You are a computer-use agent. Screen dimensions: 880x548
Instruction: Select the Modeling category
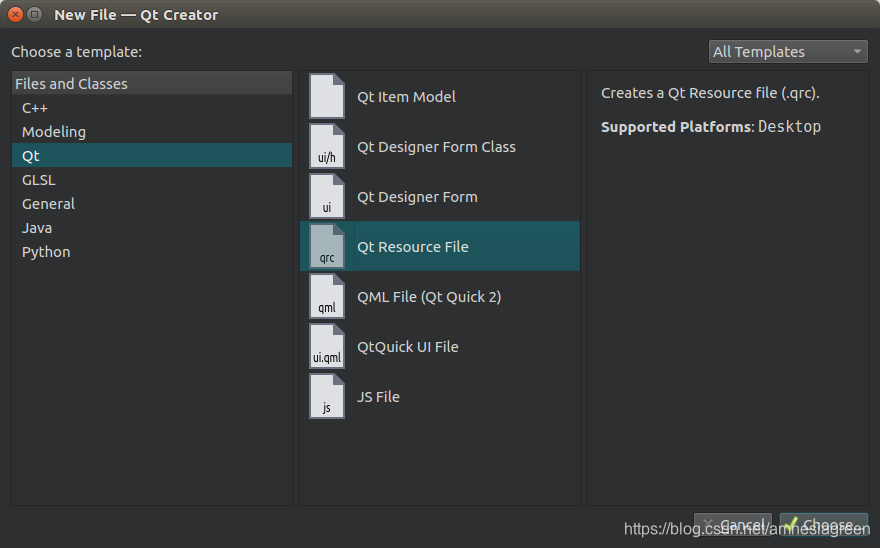152,132
